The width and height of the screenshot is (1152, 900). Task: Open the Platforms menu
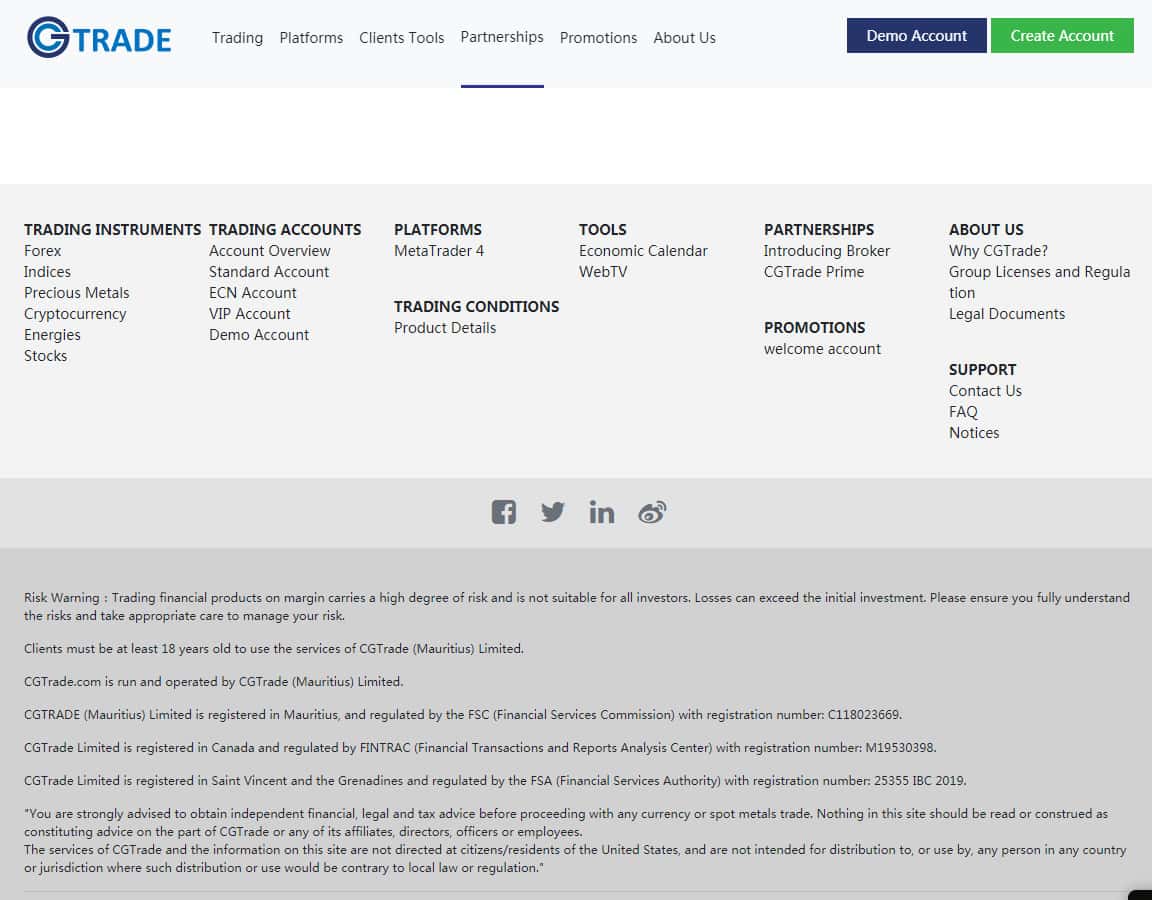[311, 37]
